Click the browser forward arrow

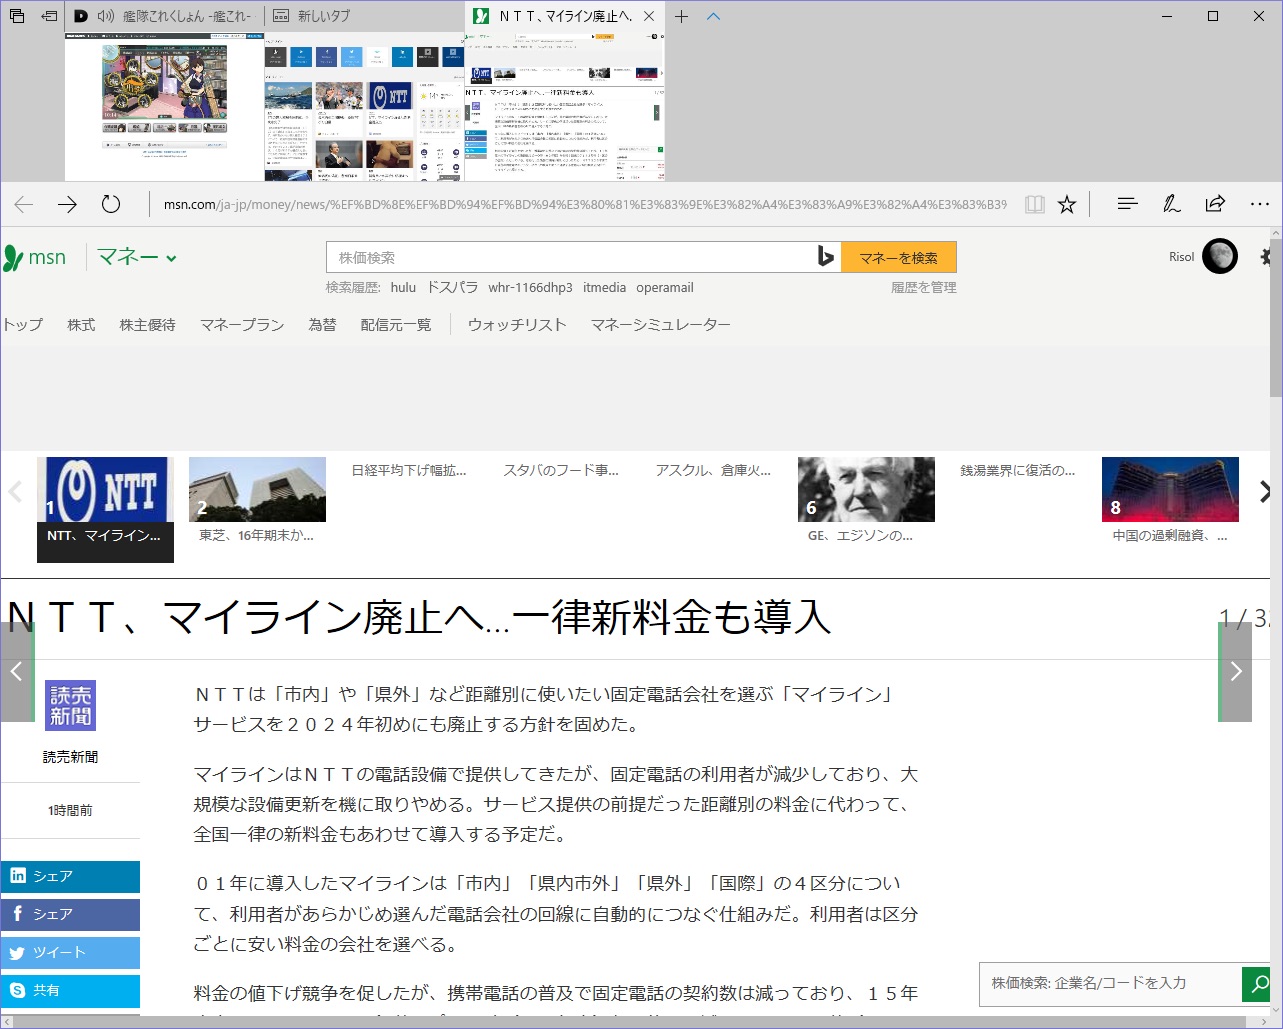(67, 204)
